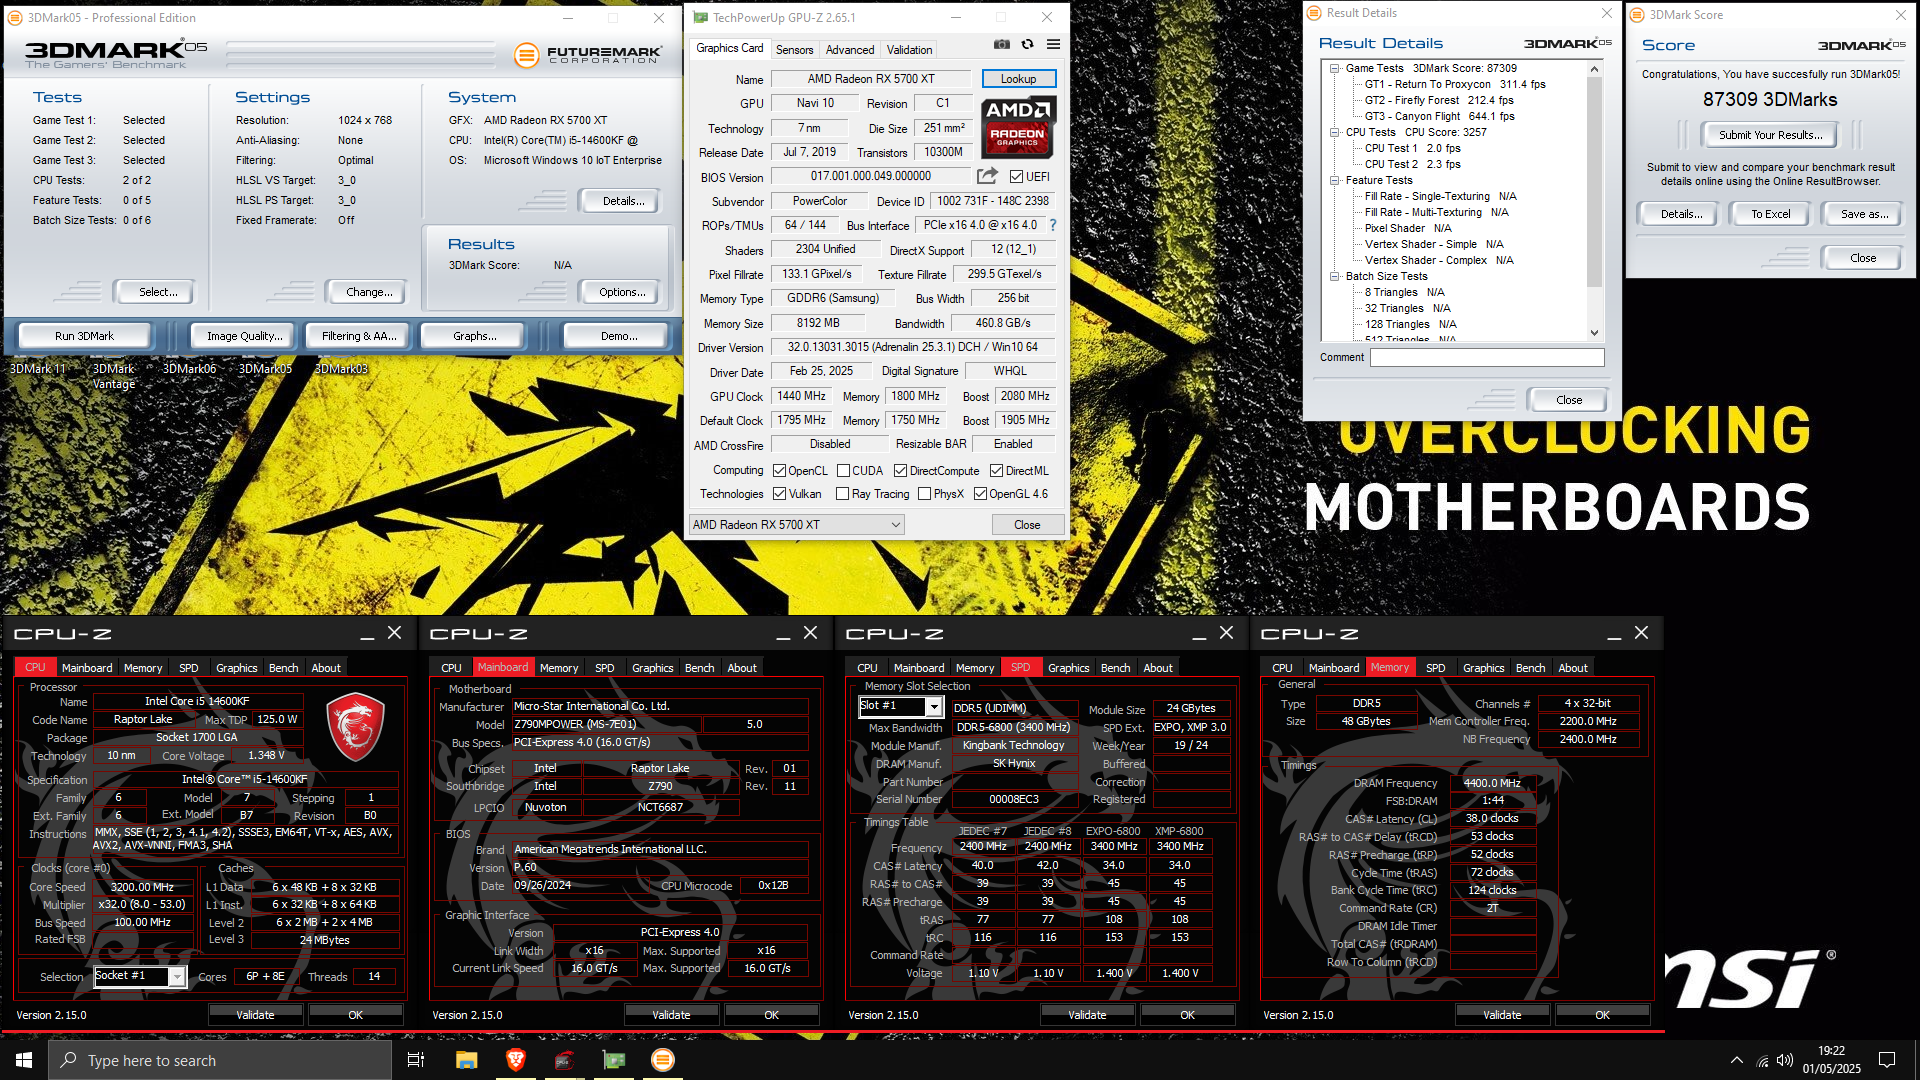The height and width of the screenshot is (1080, 1920).
Task: Select the 3DMark 11 desktop shortcut
Action: coord(38,369)
